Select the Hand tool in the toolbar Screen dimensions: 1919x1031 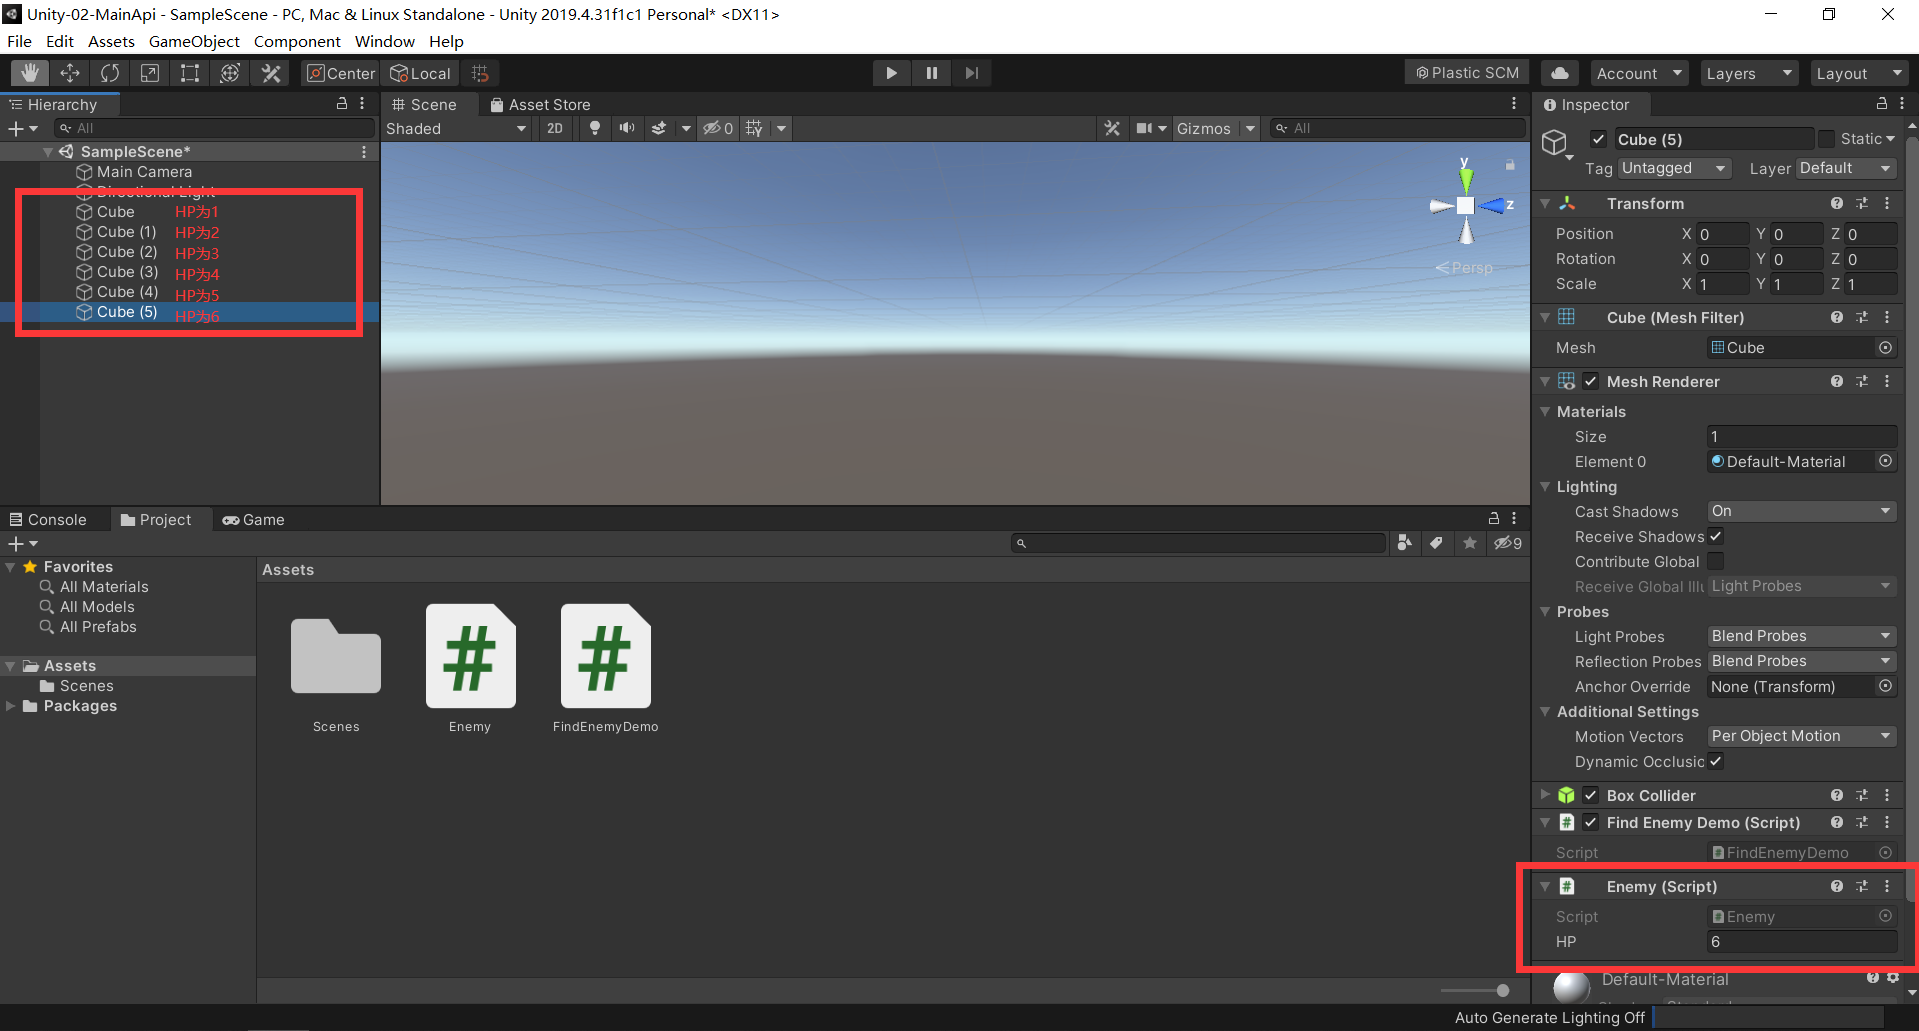(x=29, y=72)
